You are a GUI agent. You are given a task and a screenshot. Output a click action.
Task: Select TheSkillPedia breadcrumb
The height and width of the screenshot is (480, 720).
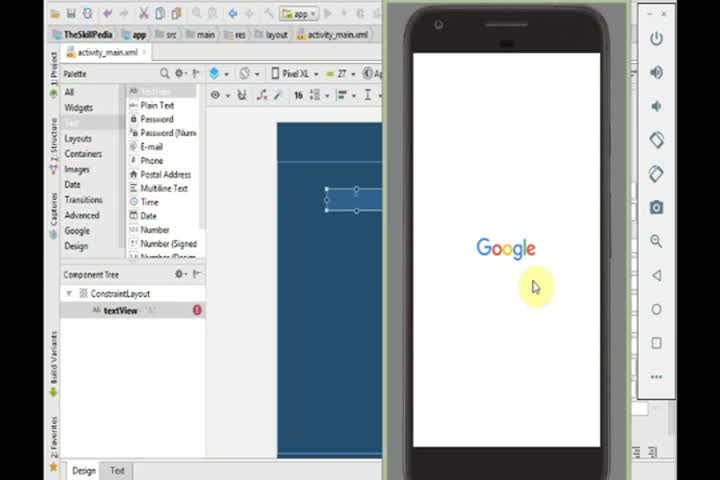point(83,34)
